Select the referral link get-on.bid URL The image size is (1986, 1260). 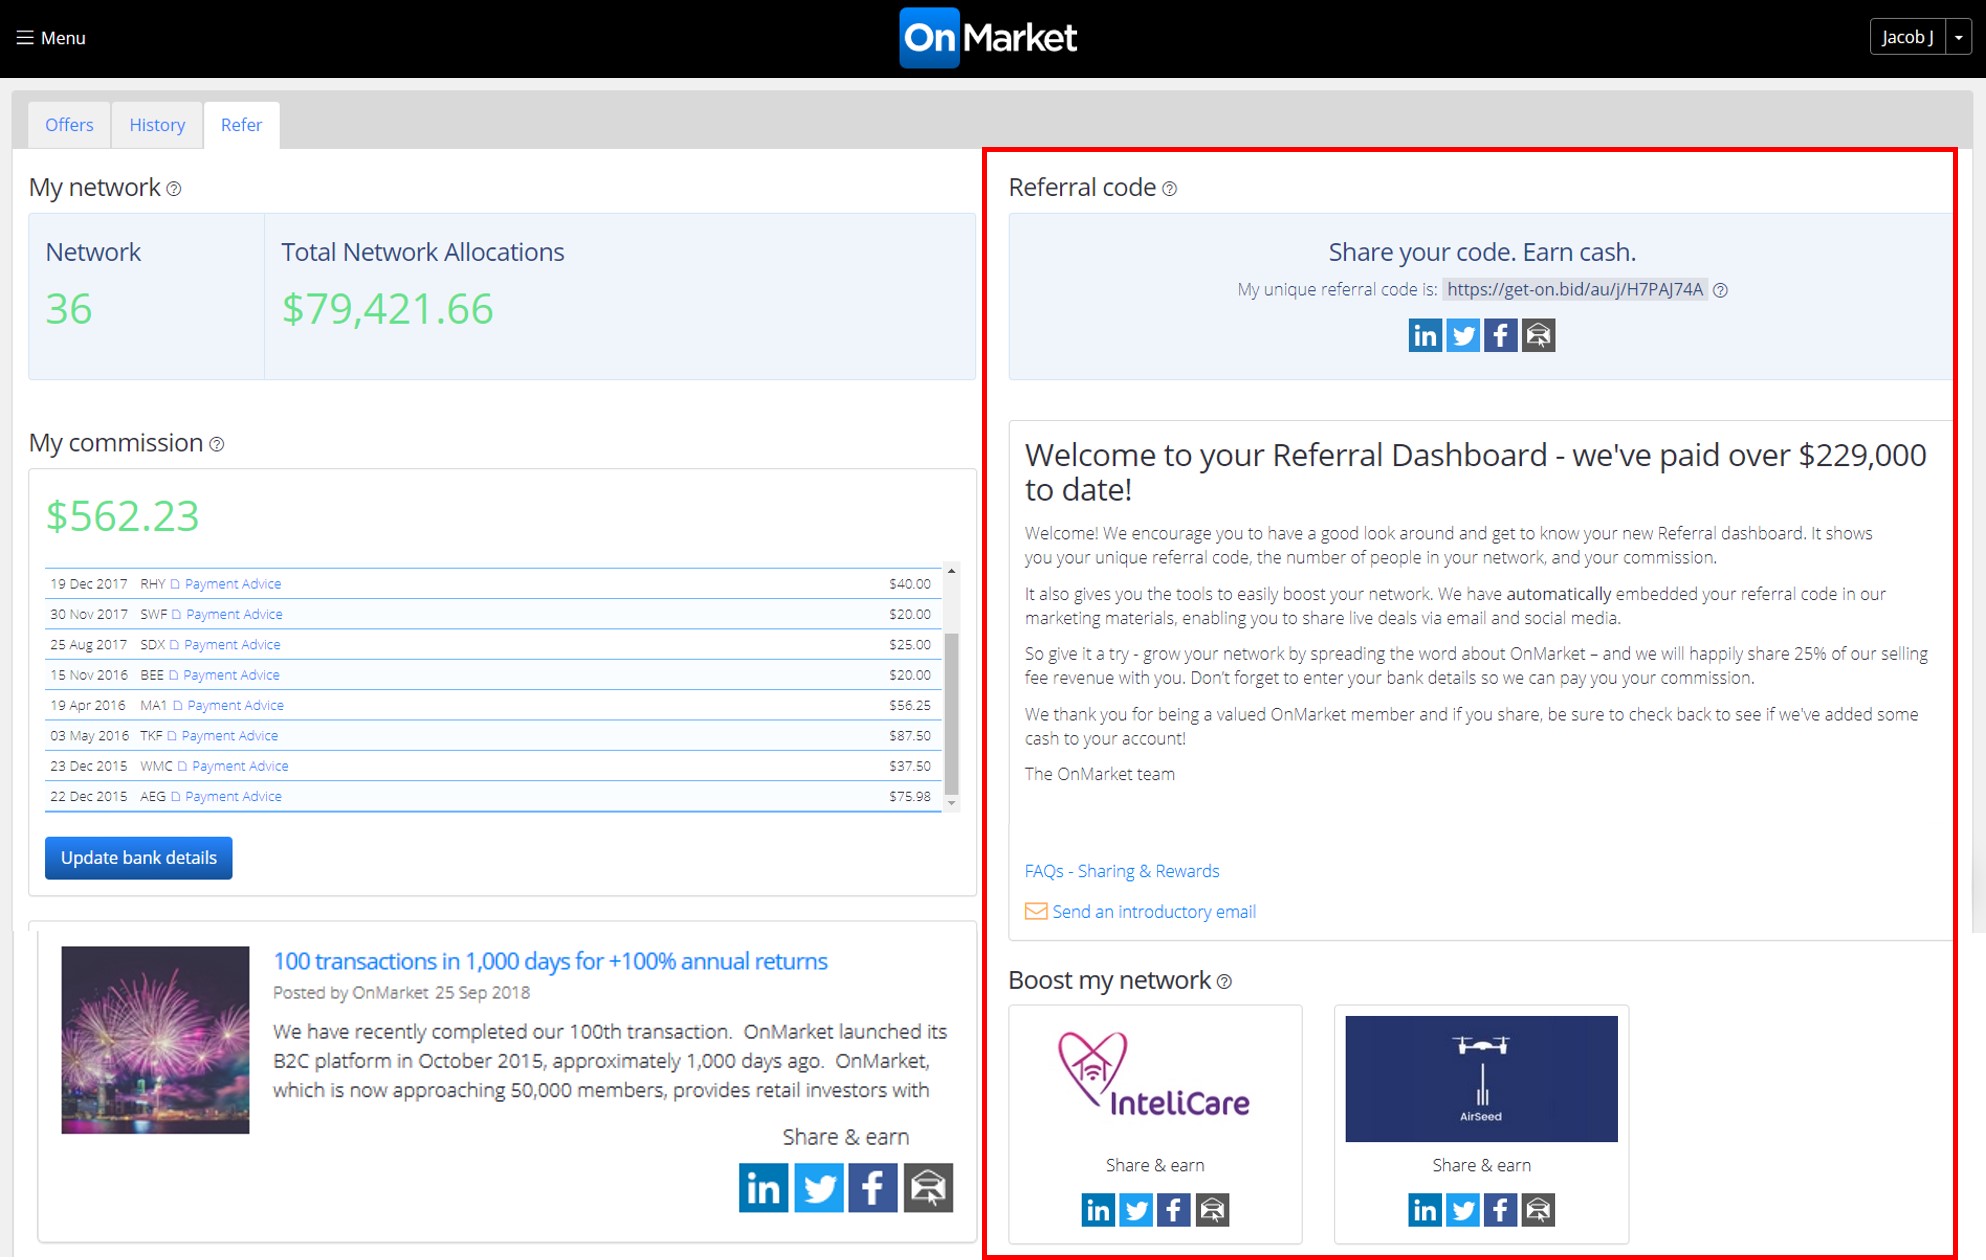click(x=1575, y=289)
